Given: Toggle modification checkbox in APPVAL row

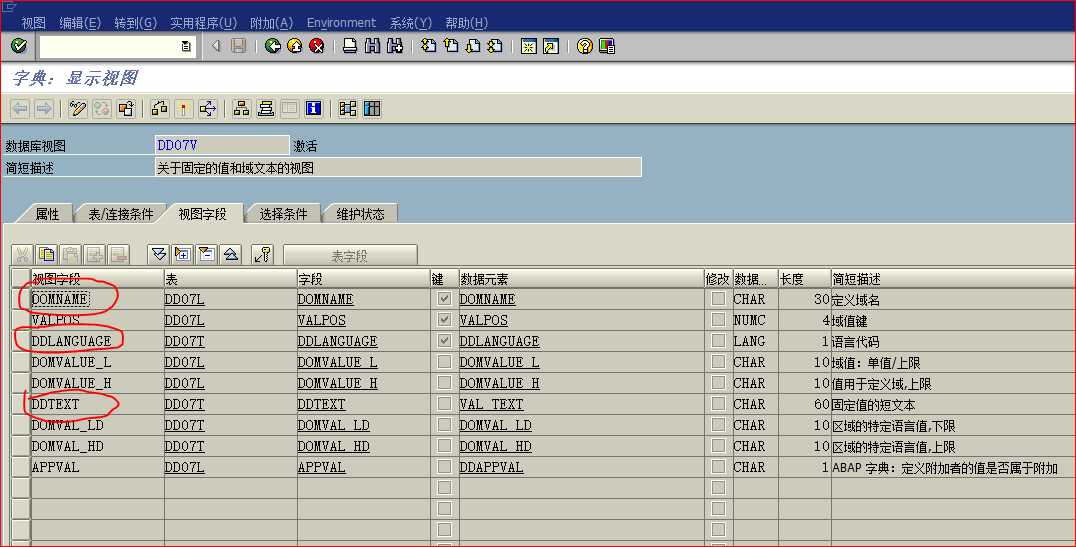Looking at the screenshot, I should pyautogui.click(x=718, y=467).
